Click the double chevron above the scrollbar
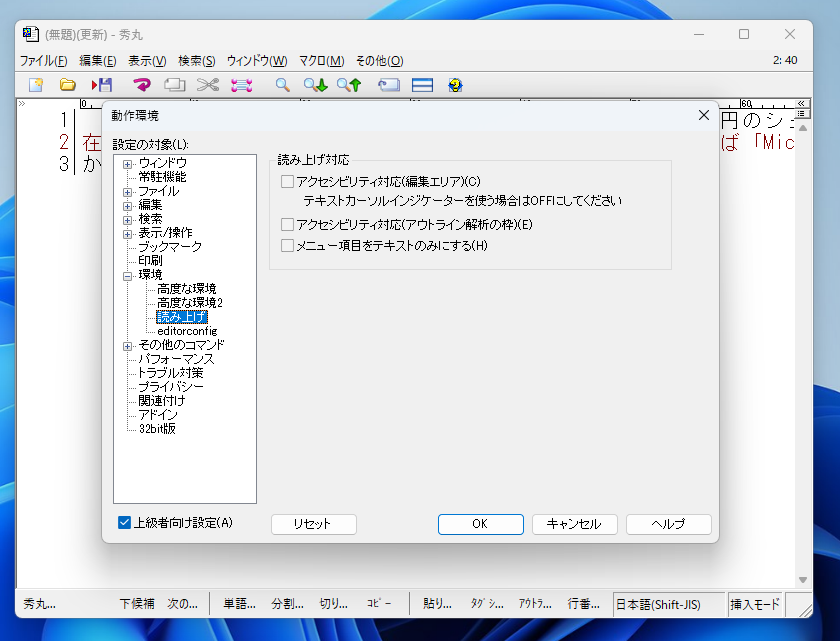Viewport: 840px width, 641px height. coord(801,103)
